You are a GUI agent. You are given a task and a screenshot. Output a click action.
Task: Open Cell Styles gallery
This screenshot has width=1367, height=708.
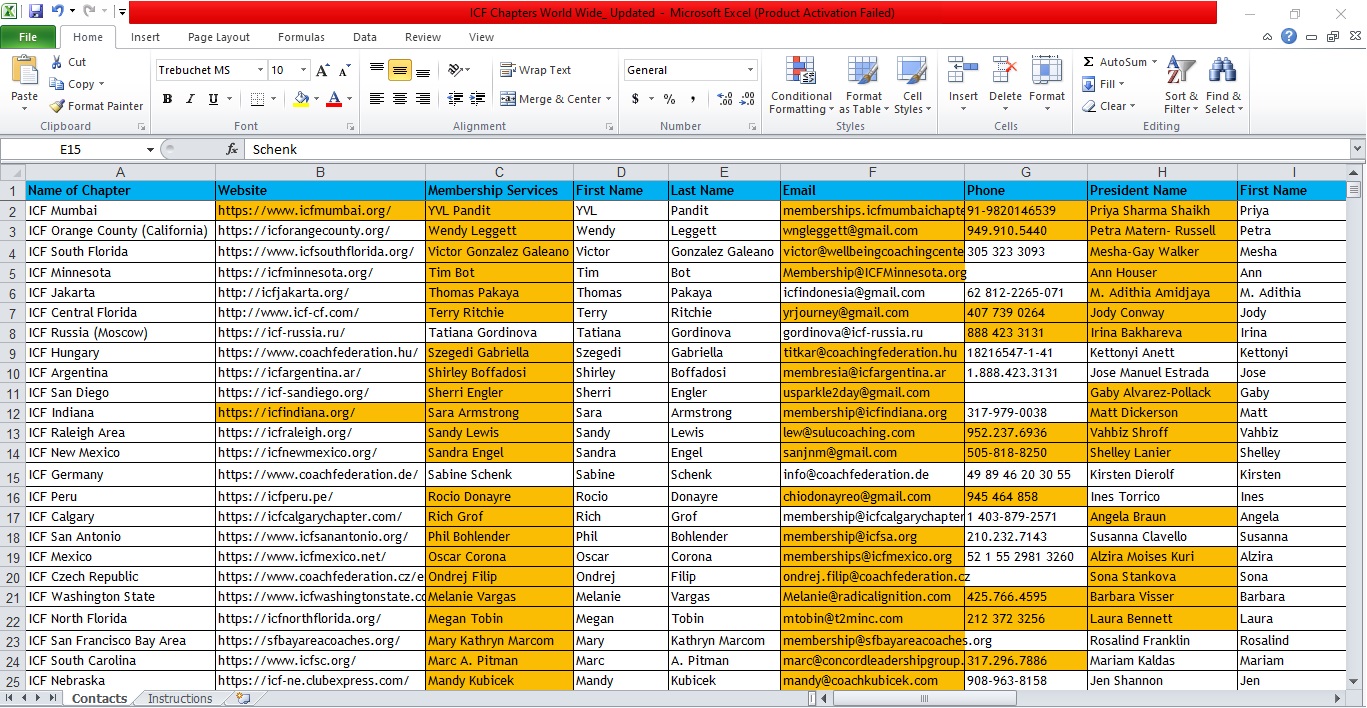tap(912, 86)
